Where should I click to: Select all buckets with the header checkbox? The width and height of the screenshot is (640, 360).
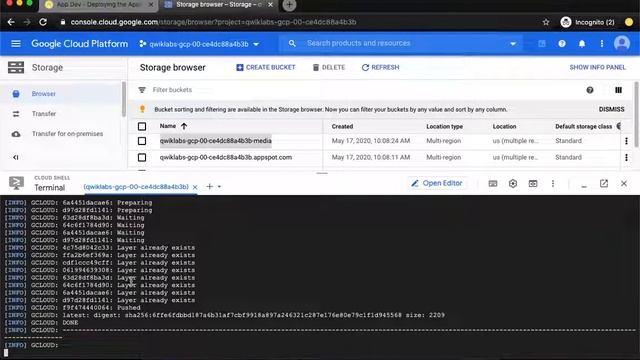[142, 126]
